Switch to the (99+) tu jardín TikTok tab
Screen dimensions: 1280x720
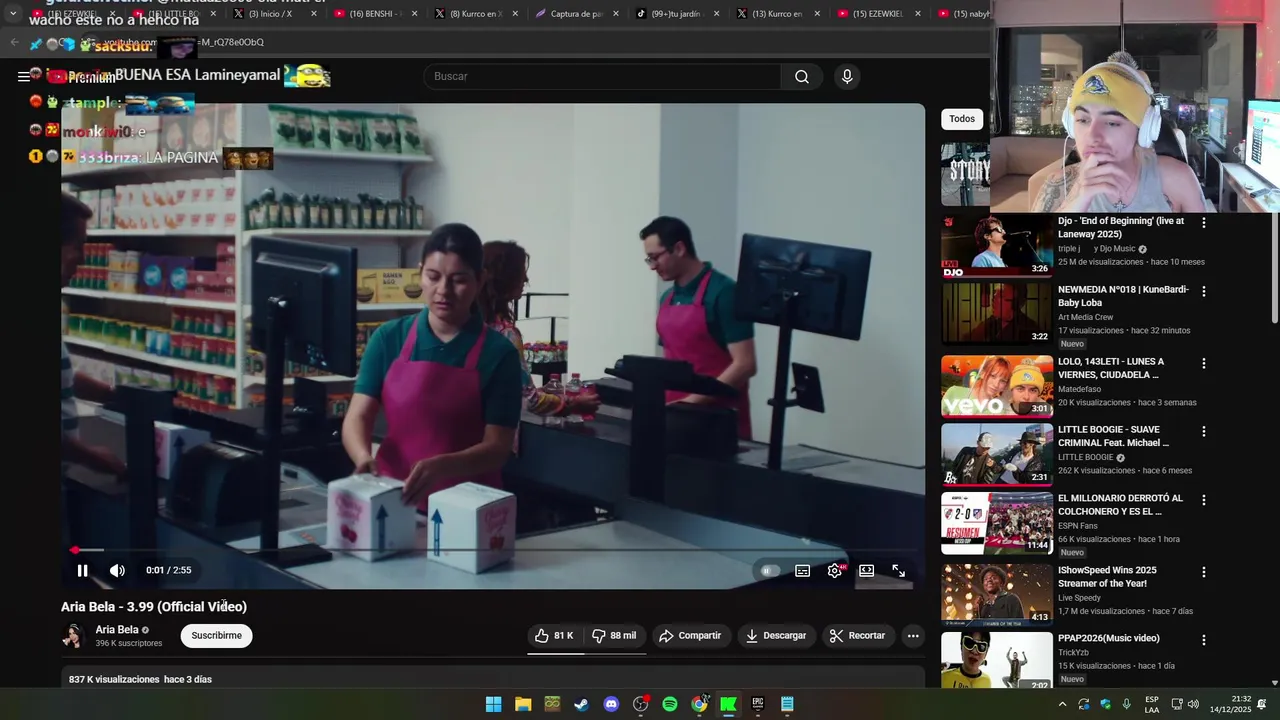coord(677,14)
